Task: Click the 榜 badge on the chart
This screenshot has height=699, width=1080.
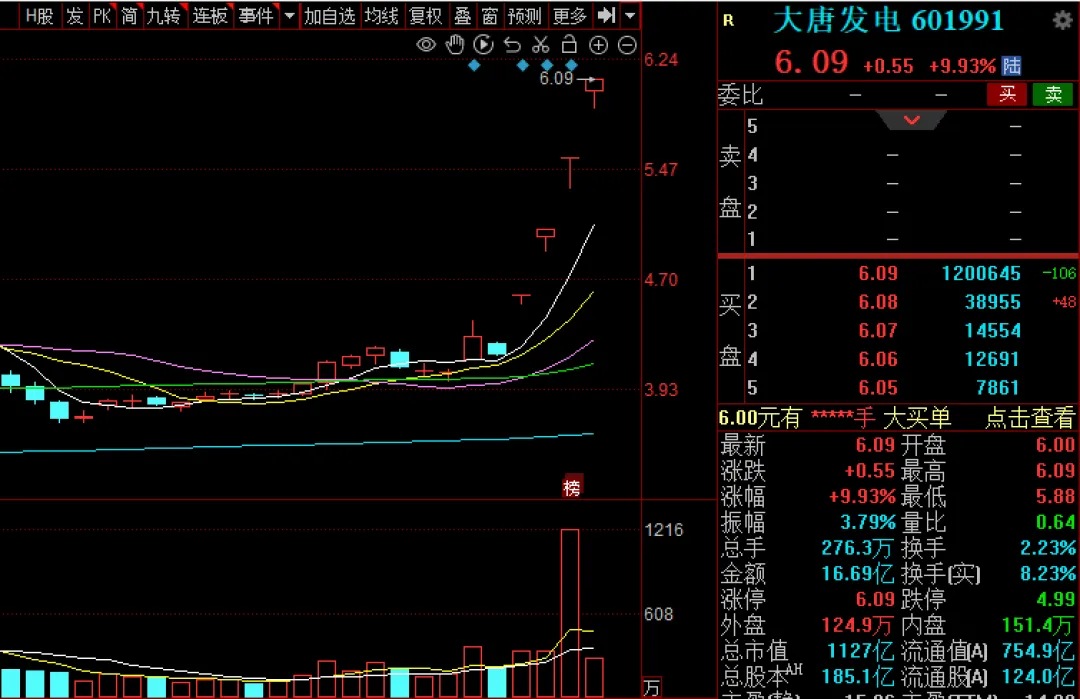Action: coord(572,488)
